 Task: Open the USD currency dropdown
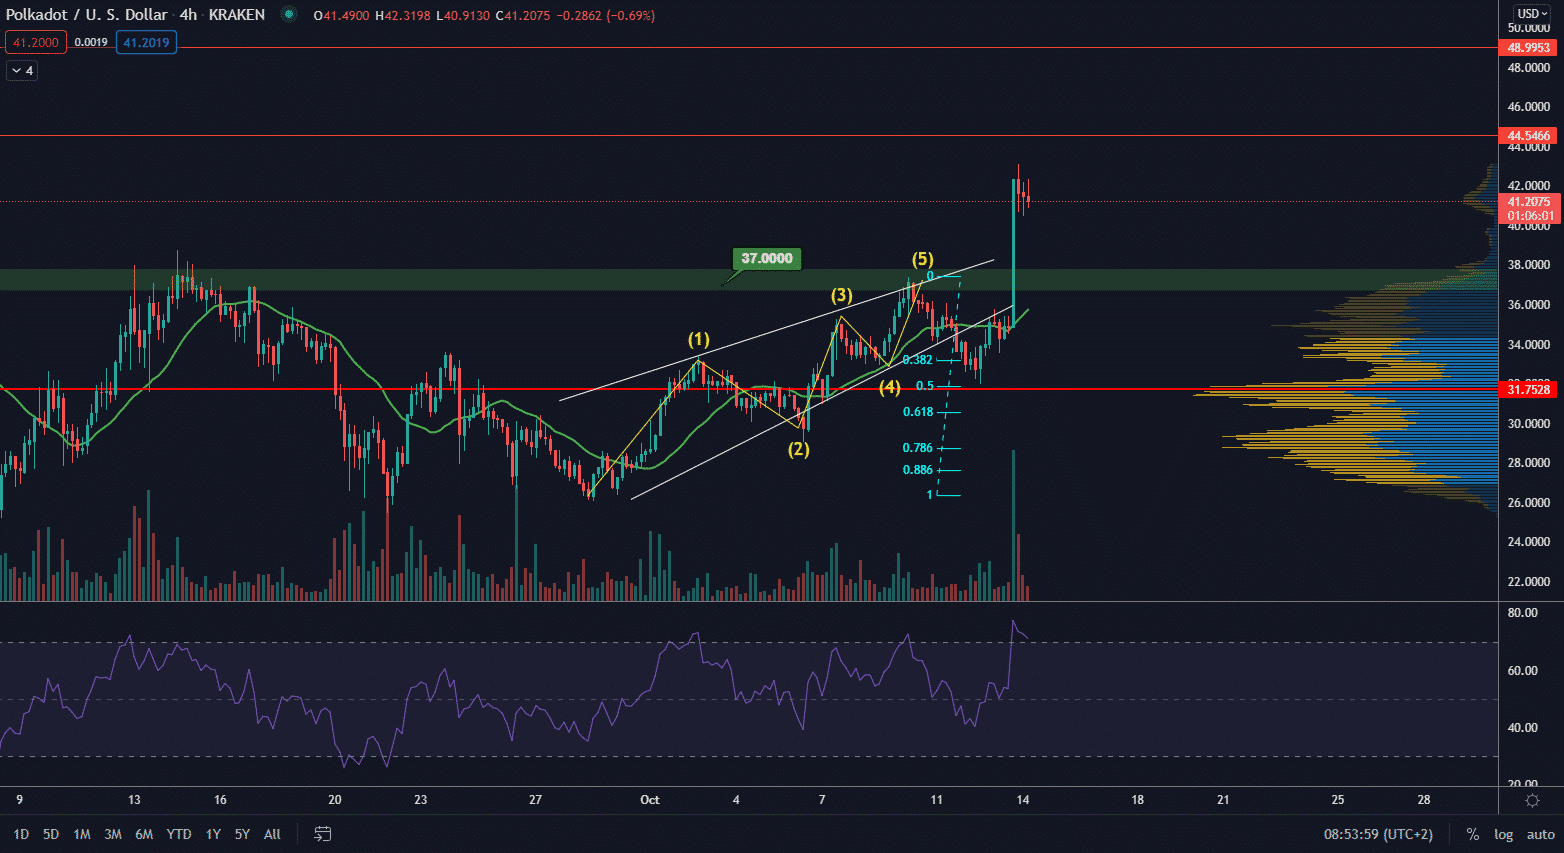click(x=1532, y=13)
